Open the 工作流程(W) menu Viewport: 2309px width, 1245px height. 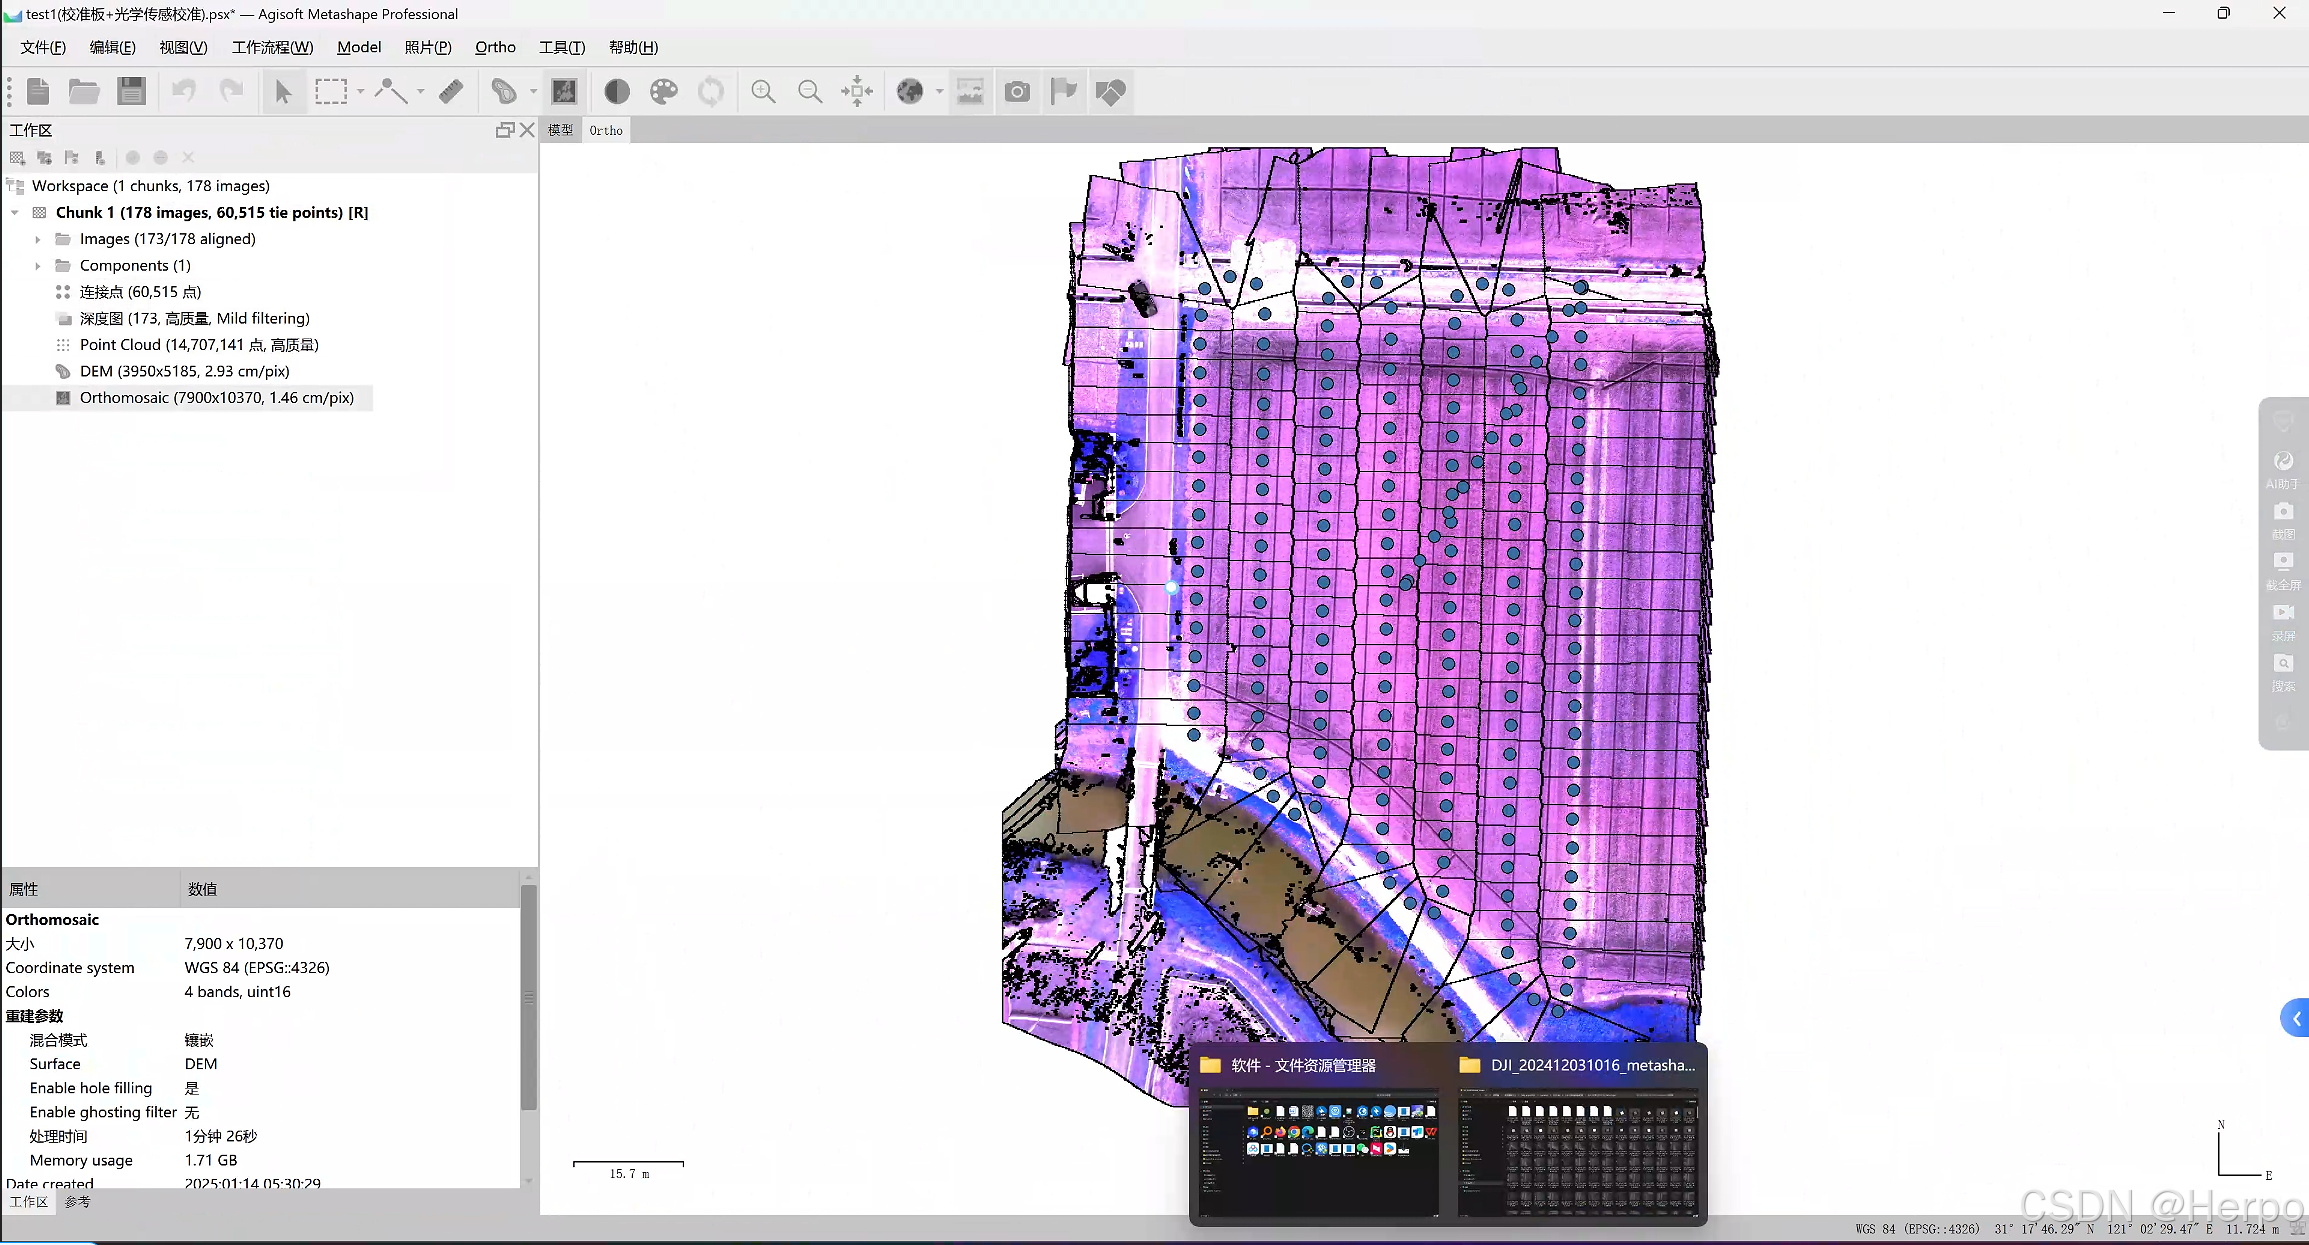pyautogui.click(x=272, y=47)
